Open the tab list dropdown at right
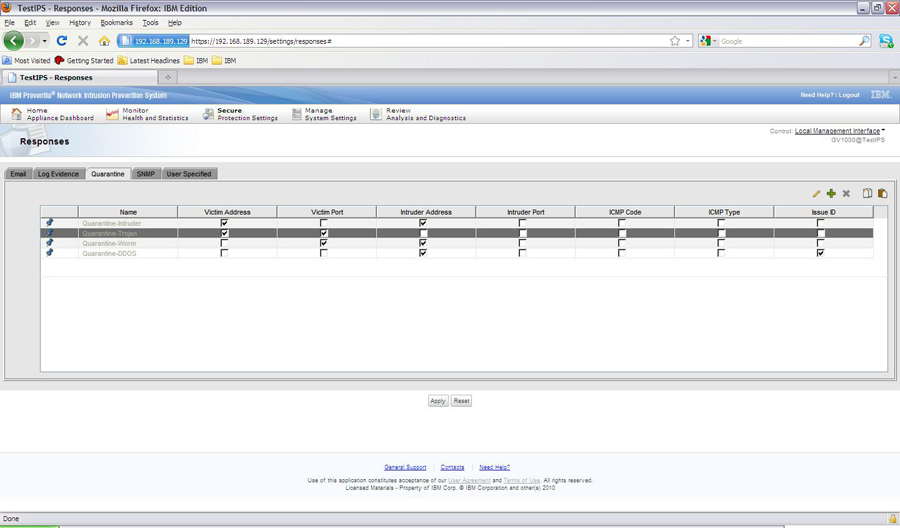 point(894,77)
